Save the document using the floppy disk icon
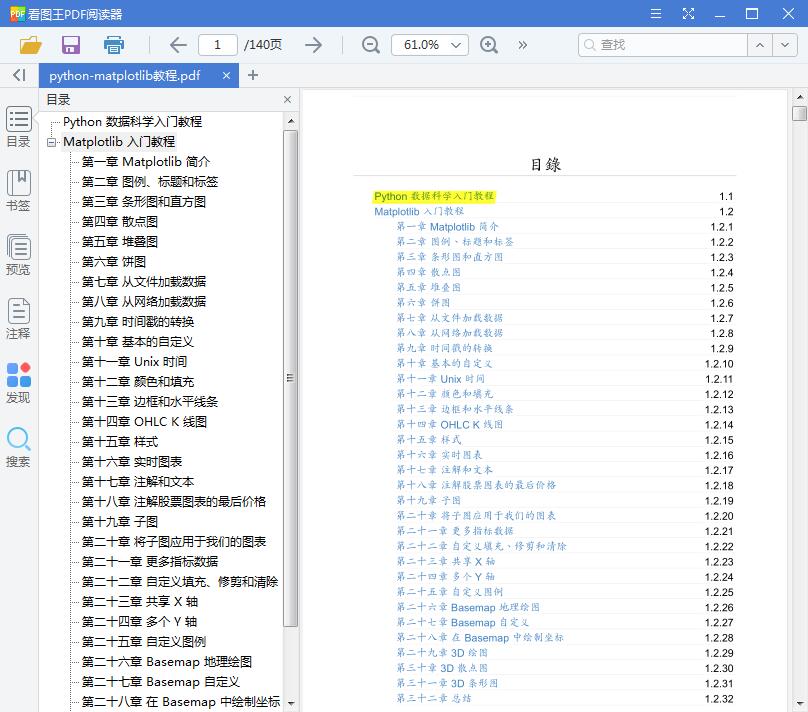The image size is (808, 712). (71, 45)
